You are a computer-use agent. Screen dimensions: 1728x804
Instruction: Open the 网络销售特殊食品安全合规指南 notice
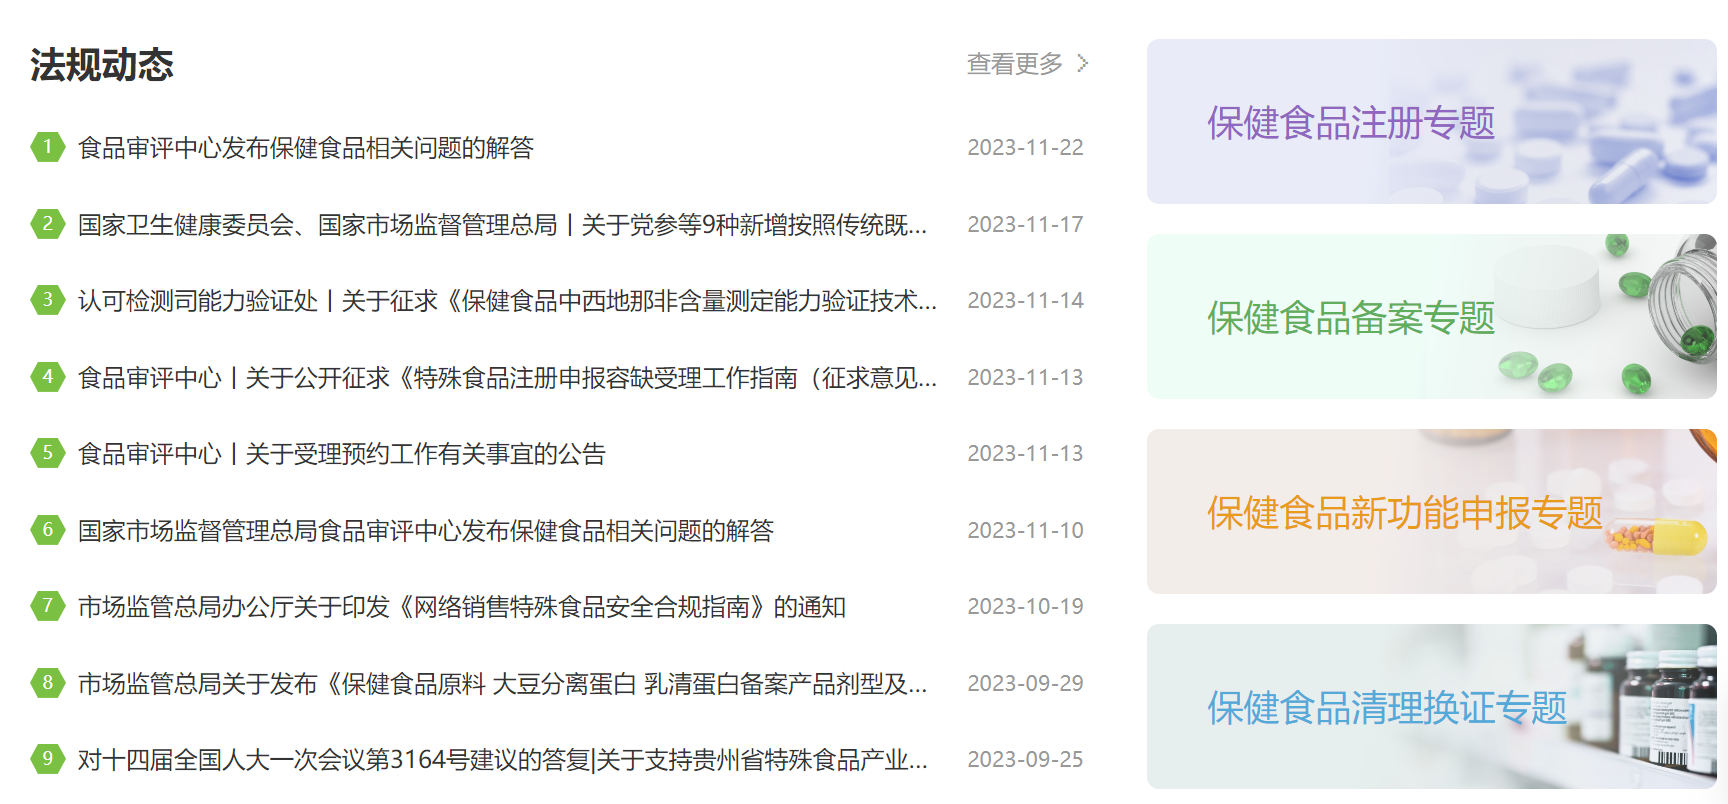462,607
